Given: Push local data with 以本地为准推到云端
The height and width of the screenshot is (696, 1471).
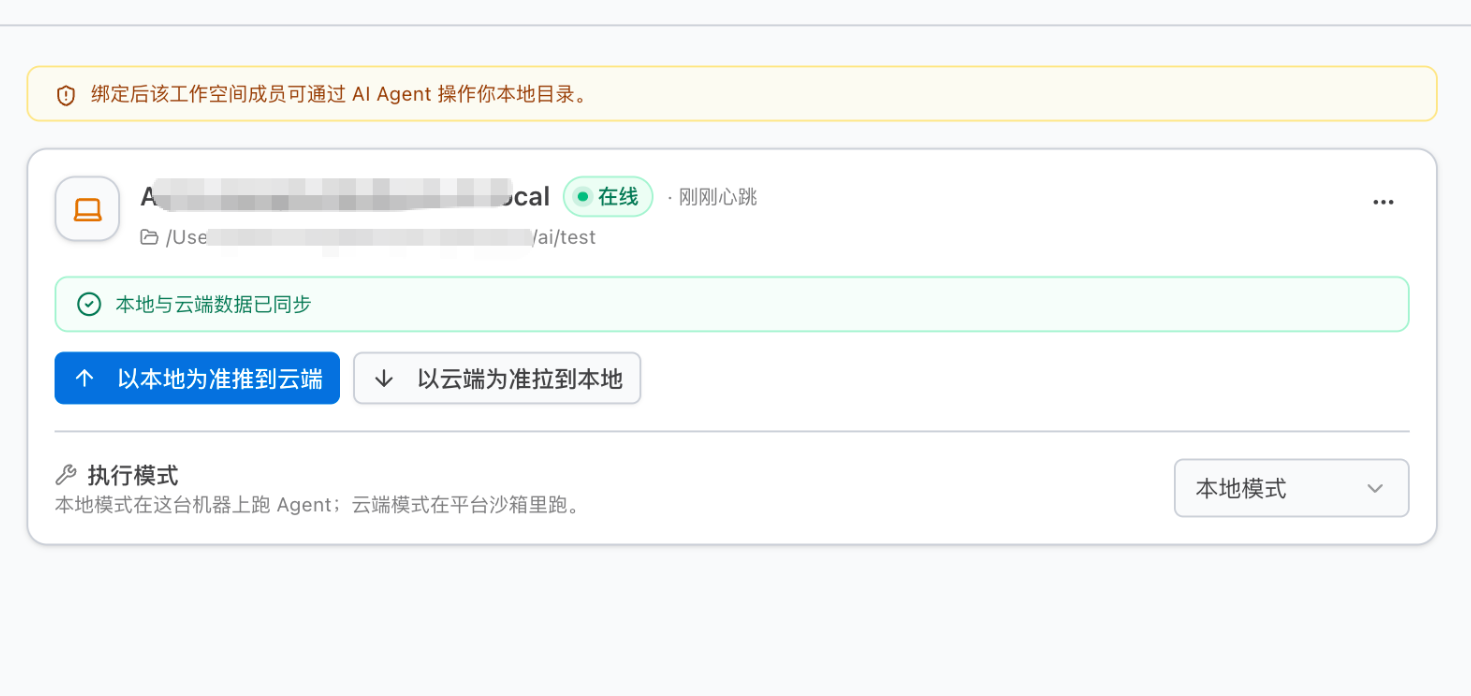Looking at the screenshot, I should tap(197, 378).
